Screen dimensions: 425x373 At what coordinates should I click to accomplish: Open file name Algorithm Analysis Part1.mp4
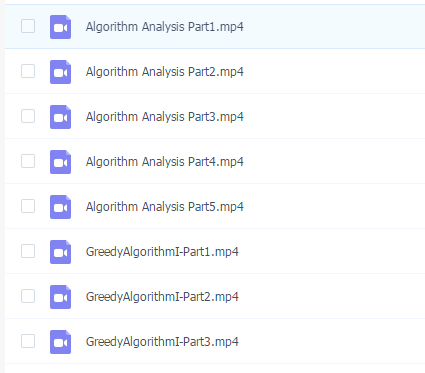(165, 27)
